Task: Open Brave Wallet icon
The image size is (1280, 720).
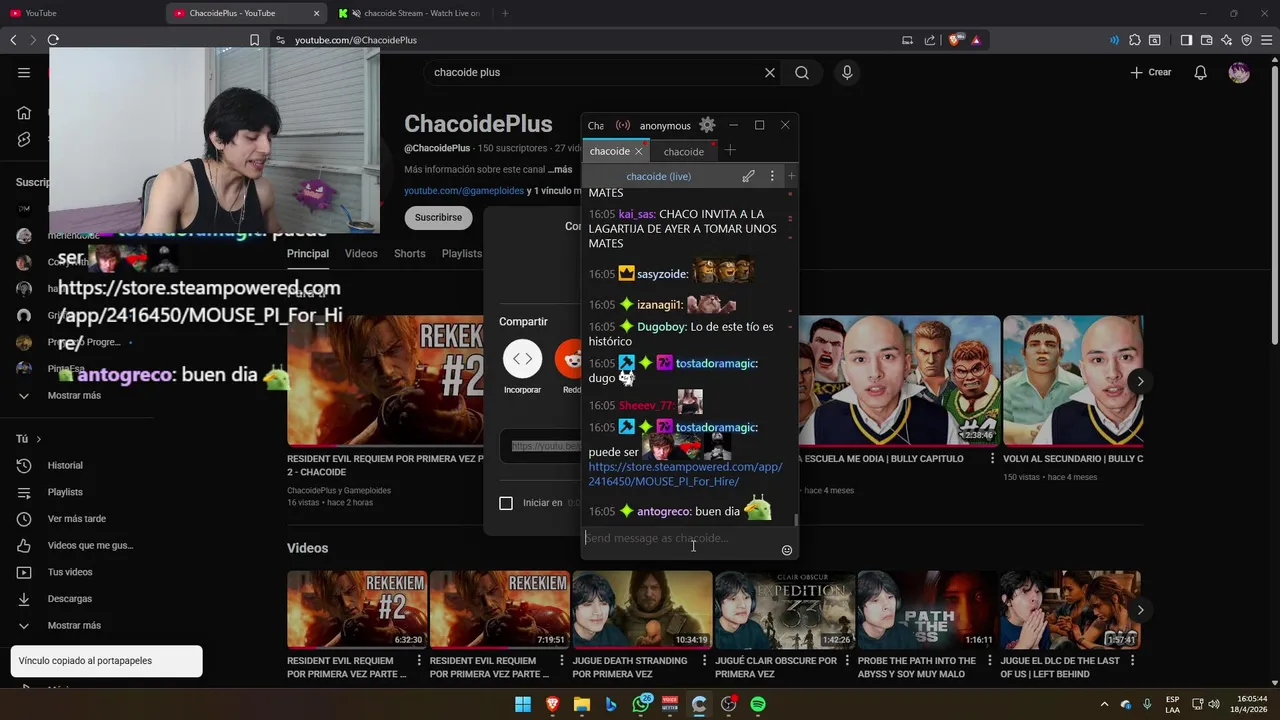Action: (1206, 40)
